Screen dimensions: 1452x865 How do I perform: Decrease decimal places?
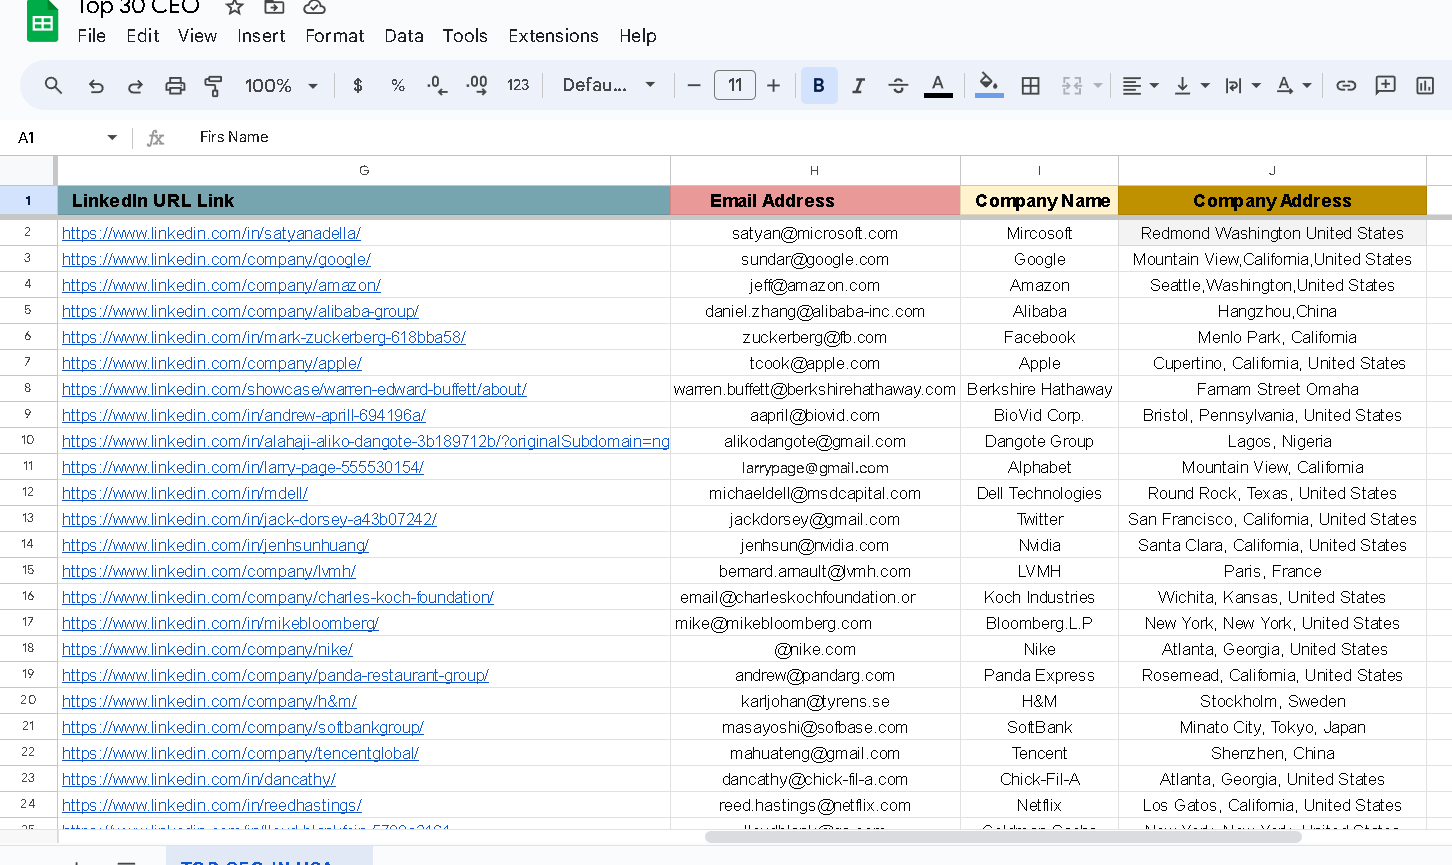tap(437, 86)
